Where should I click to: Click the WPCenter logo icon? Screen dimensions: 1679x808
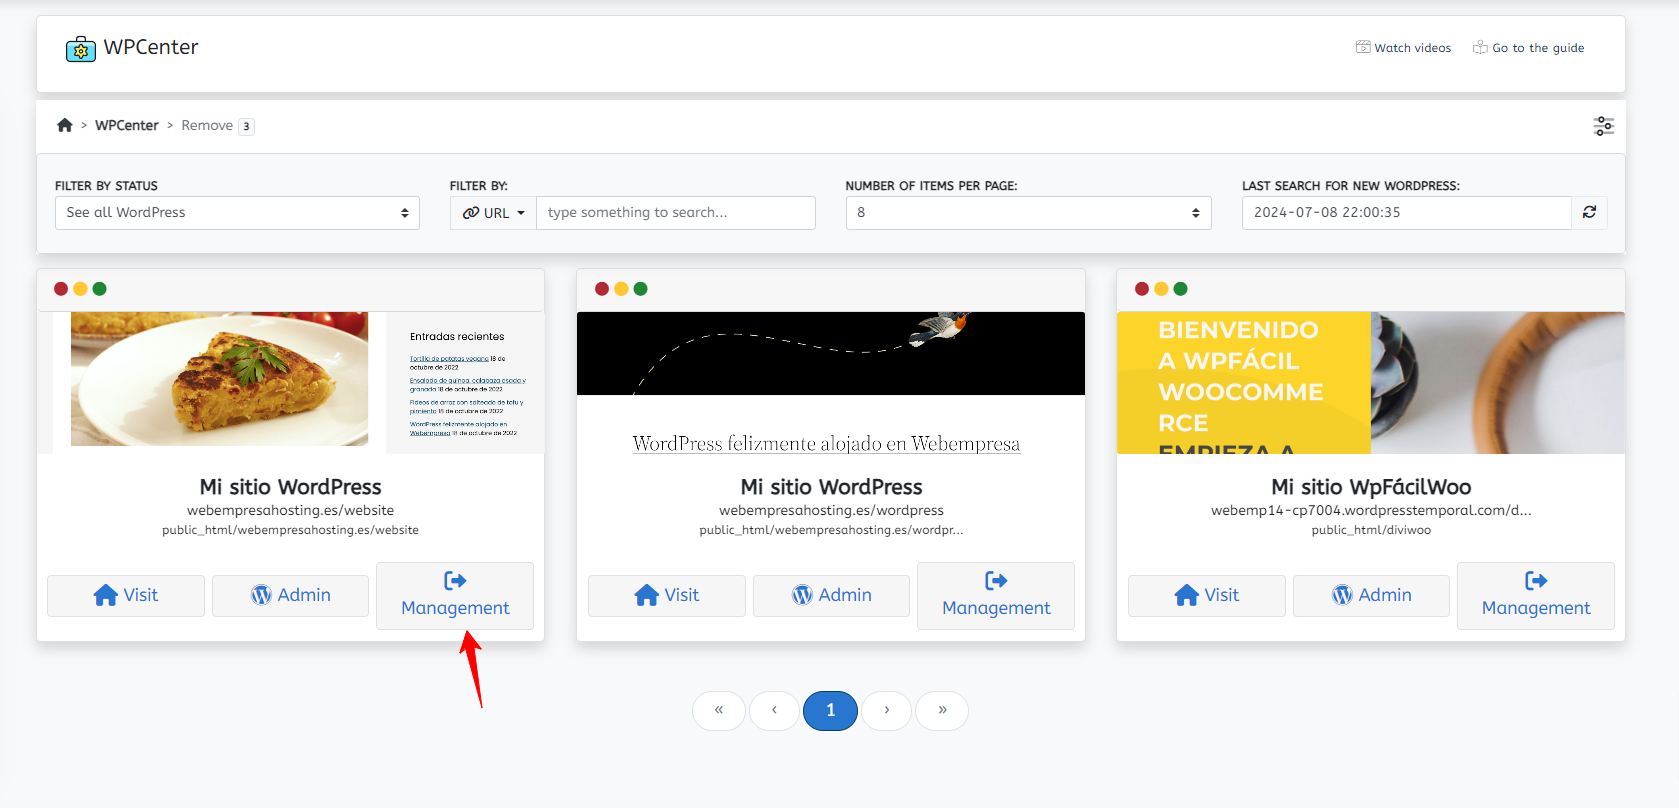pyautogui.click(x=81, y=48)
